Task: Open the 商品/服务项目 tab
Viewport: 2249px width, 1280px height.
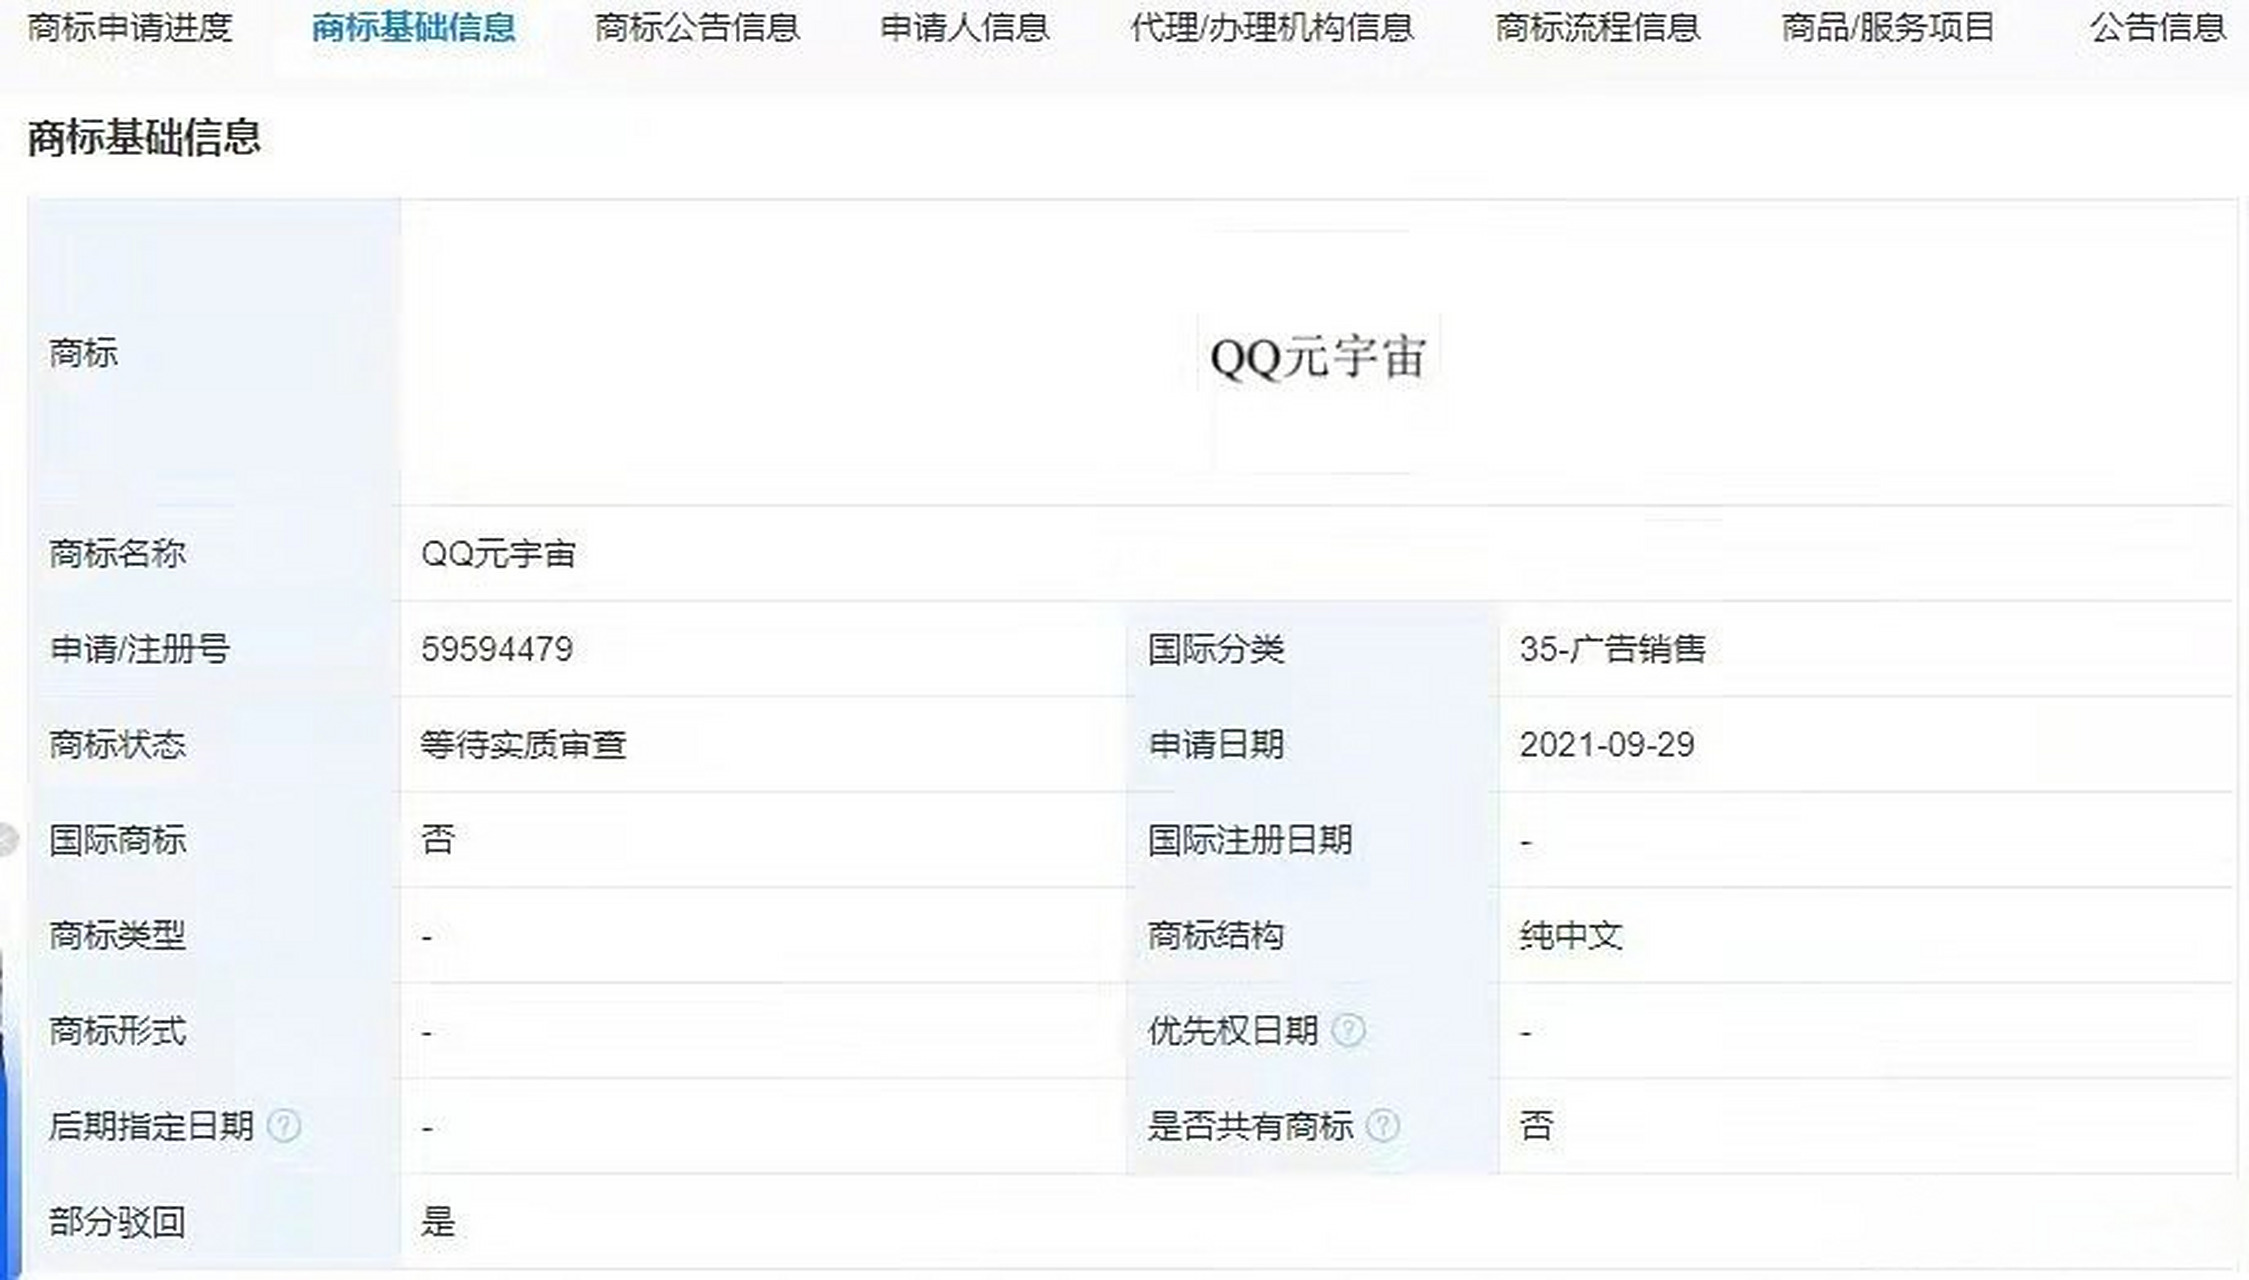Action: point(1888,28)
